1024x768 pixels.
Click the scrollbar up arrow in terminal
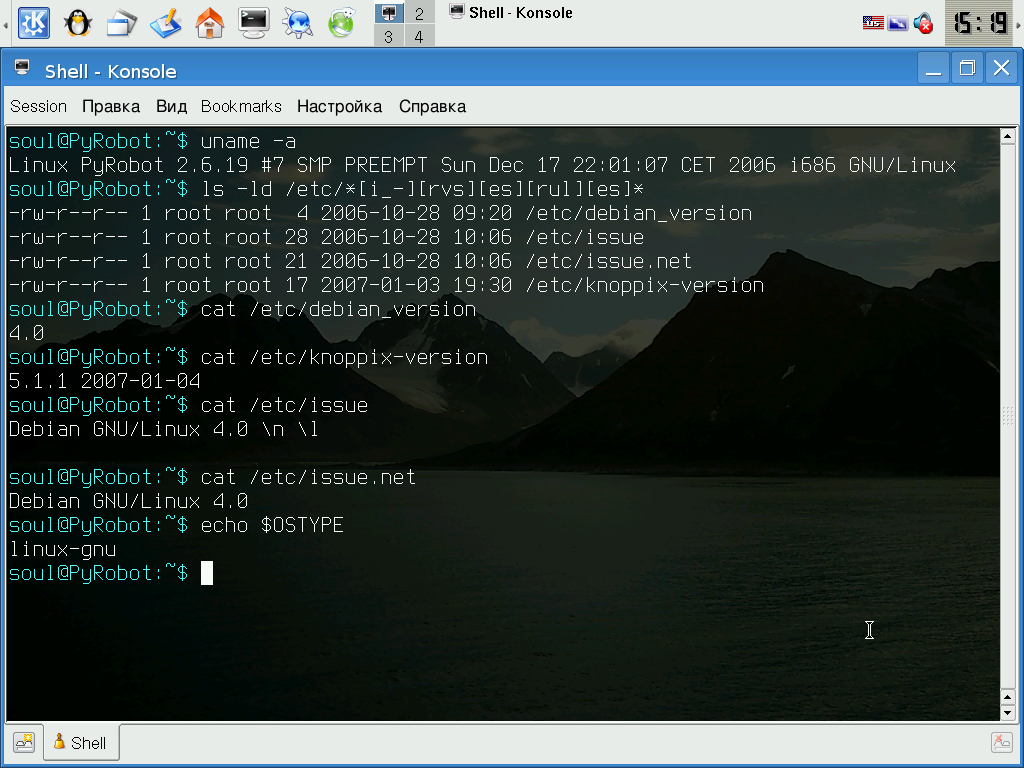[1007, 136]
